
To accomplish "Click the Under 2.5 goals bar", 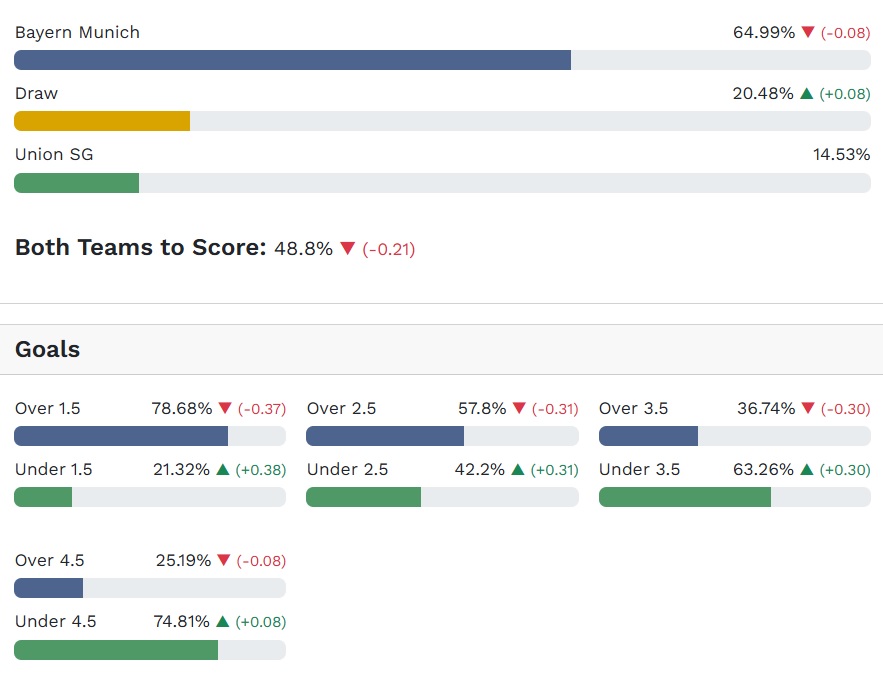I will coord(363,497).
